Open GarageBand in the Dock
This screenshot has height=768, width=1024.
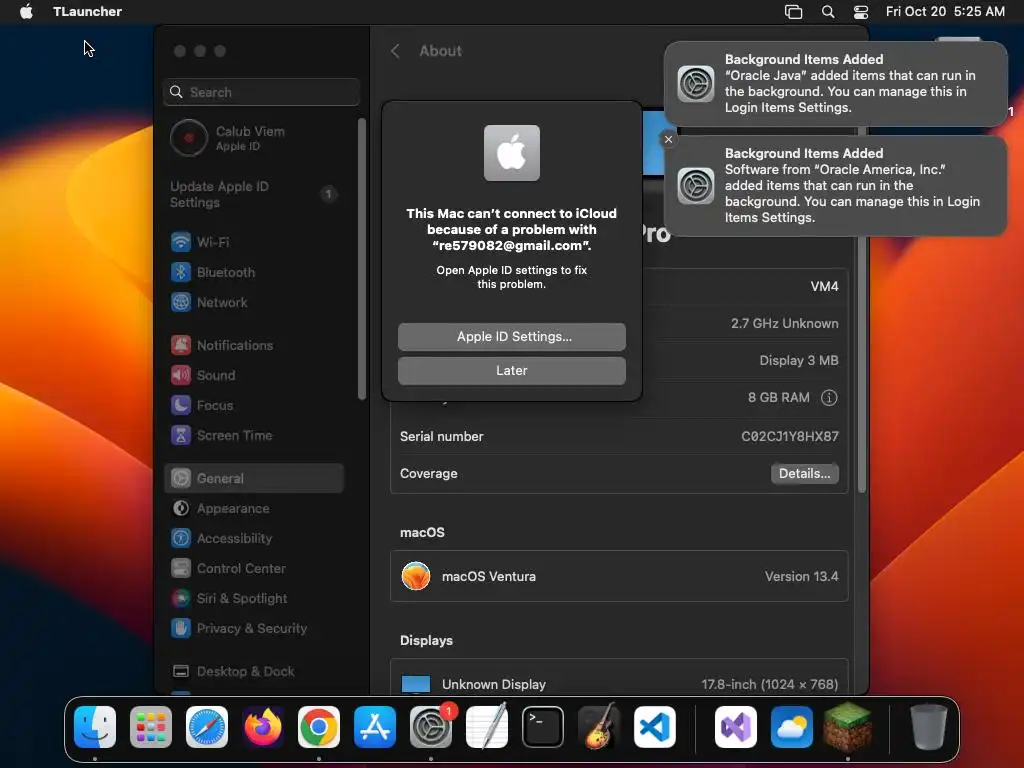pyautogui.click(x=598, y=727)
